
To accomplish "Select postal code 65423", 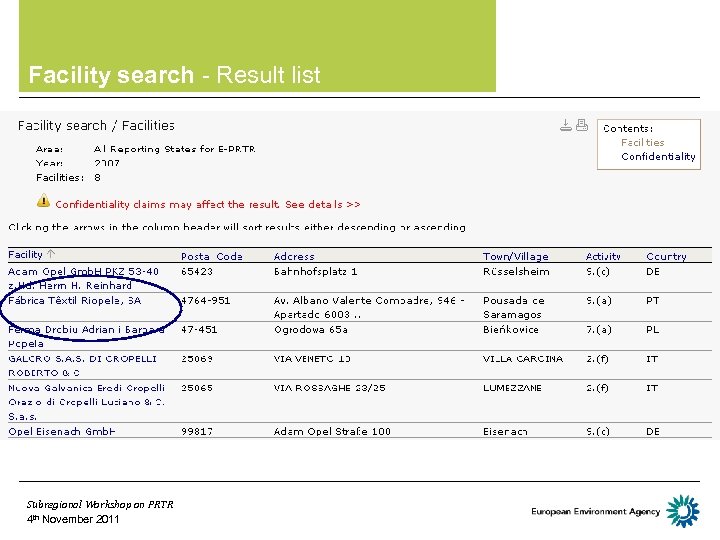I will point(197,271).
